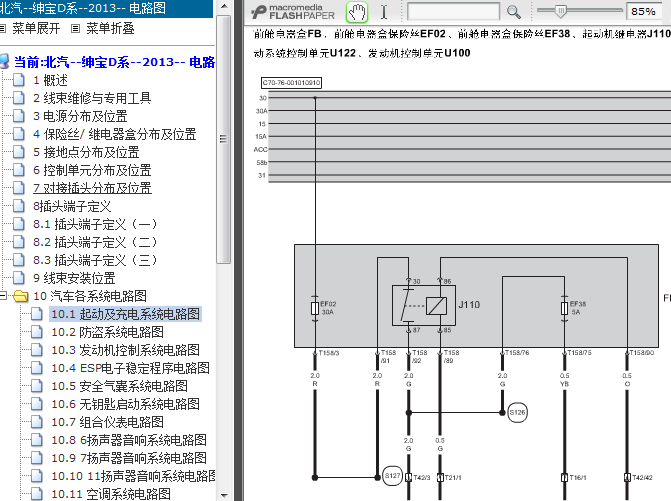Click the T16/1 connector label

pos(578,477)
